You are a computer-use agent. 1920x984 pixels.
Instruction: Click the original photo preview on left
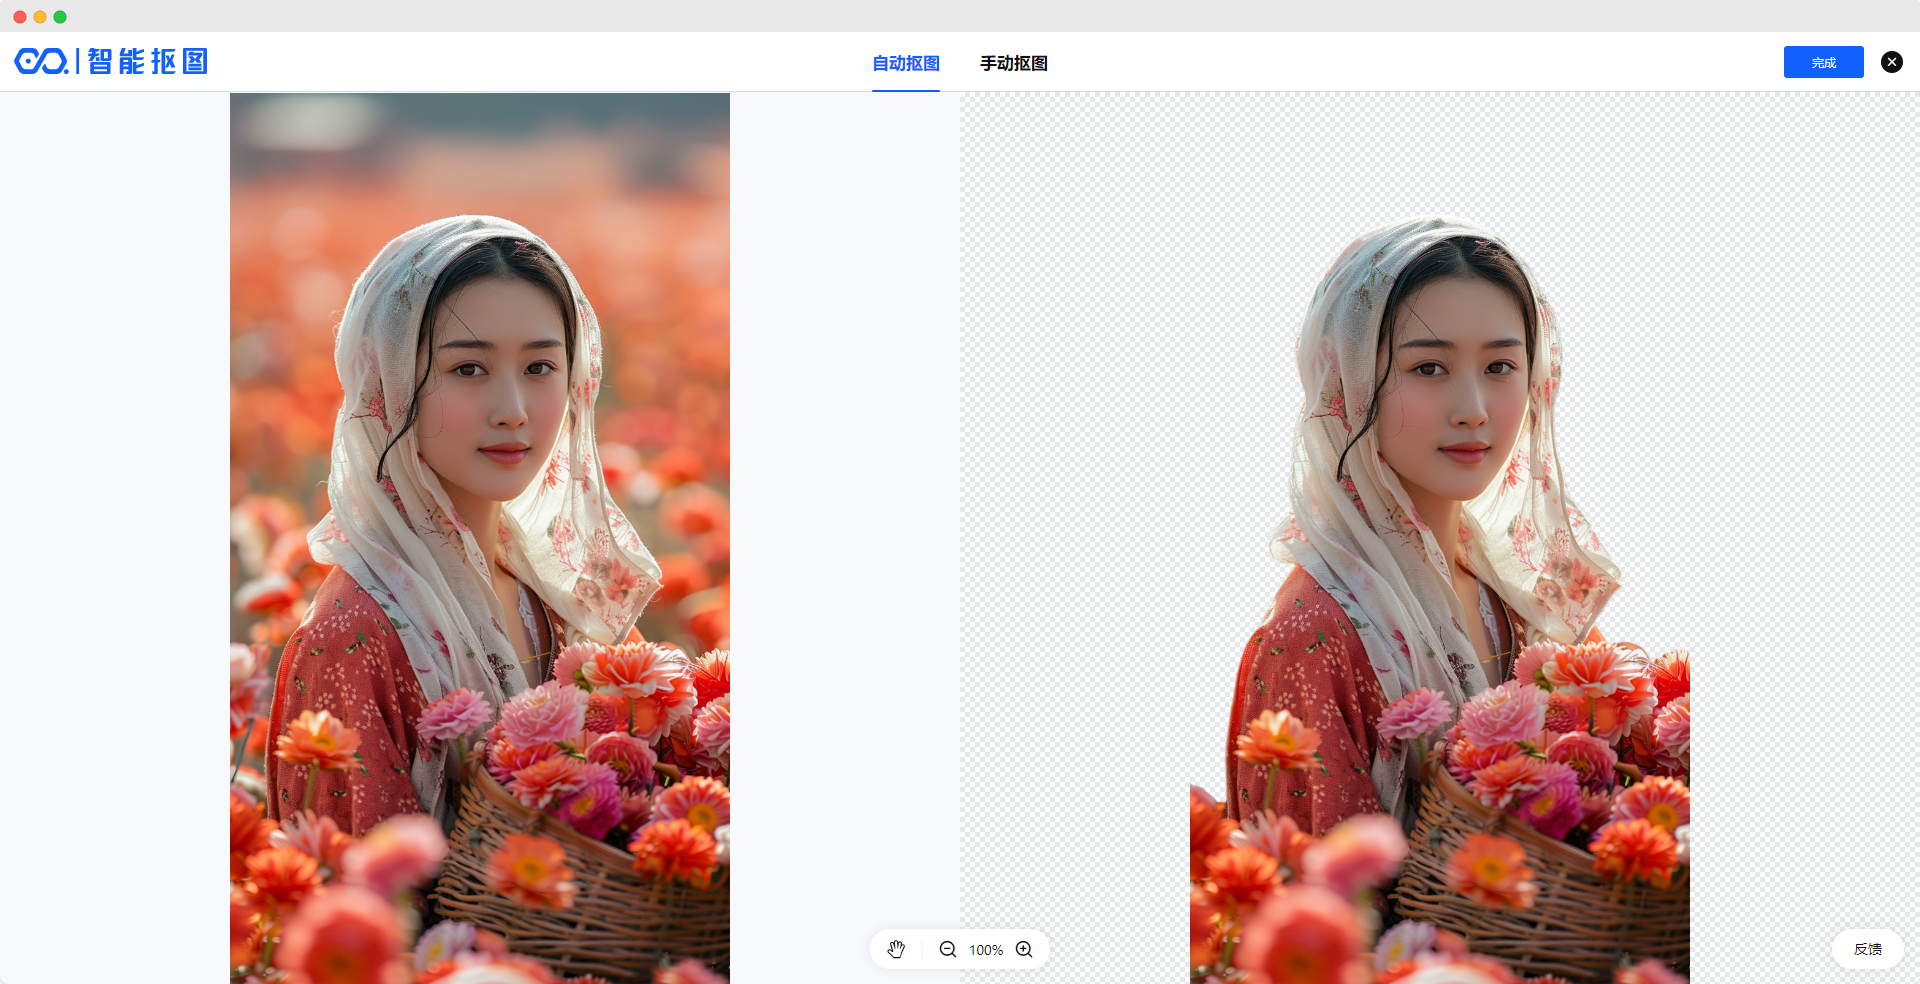coord(480,538)
